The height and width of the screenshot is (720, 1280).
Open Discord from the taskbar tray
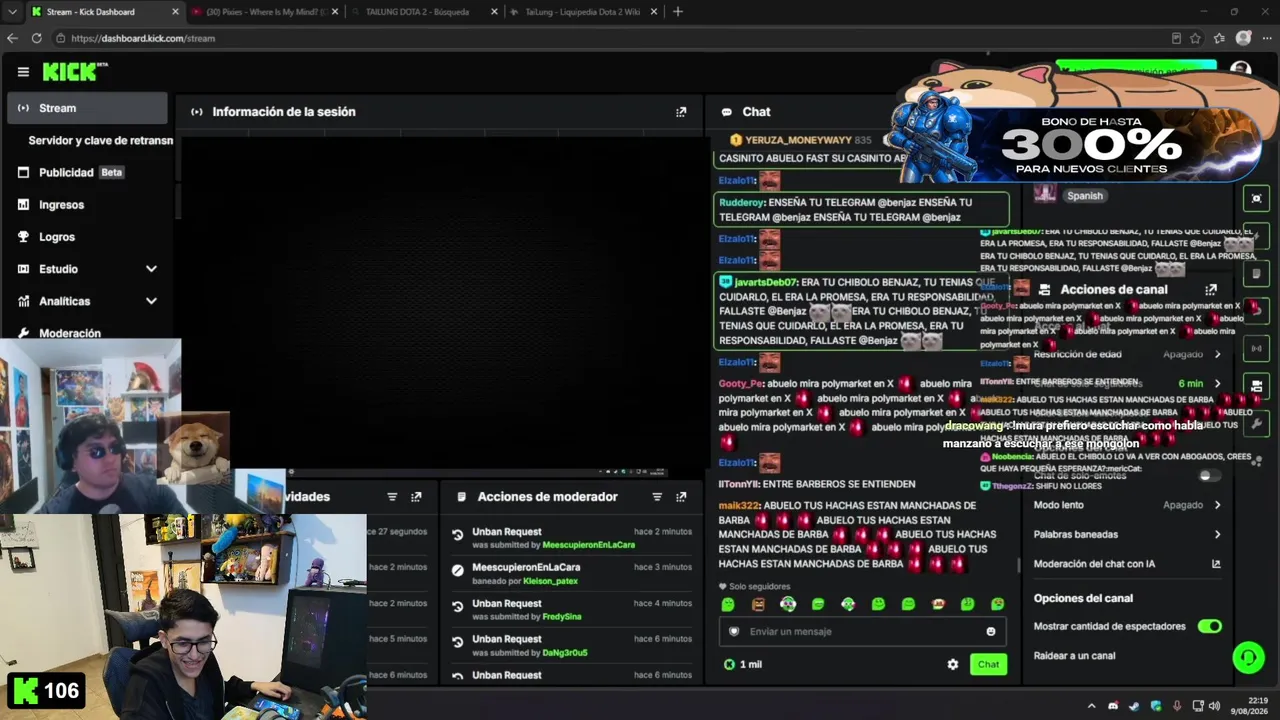point(1113,706)
